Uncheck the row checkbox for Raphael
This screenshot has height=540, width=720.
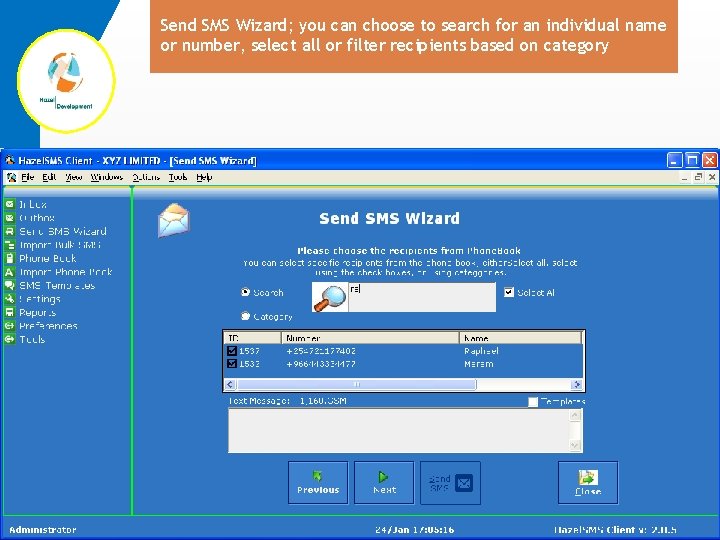(x=232, y=351)
